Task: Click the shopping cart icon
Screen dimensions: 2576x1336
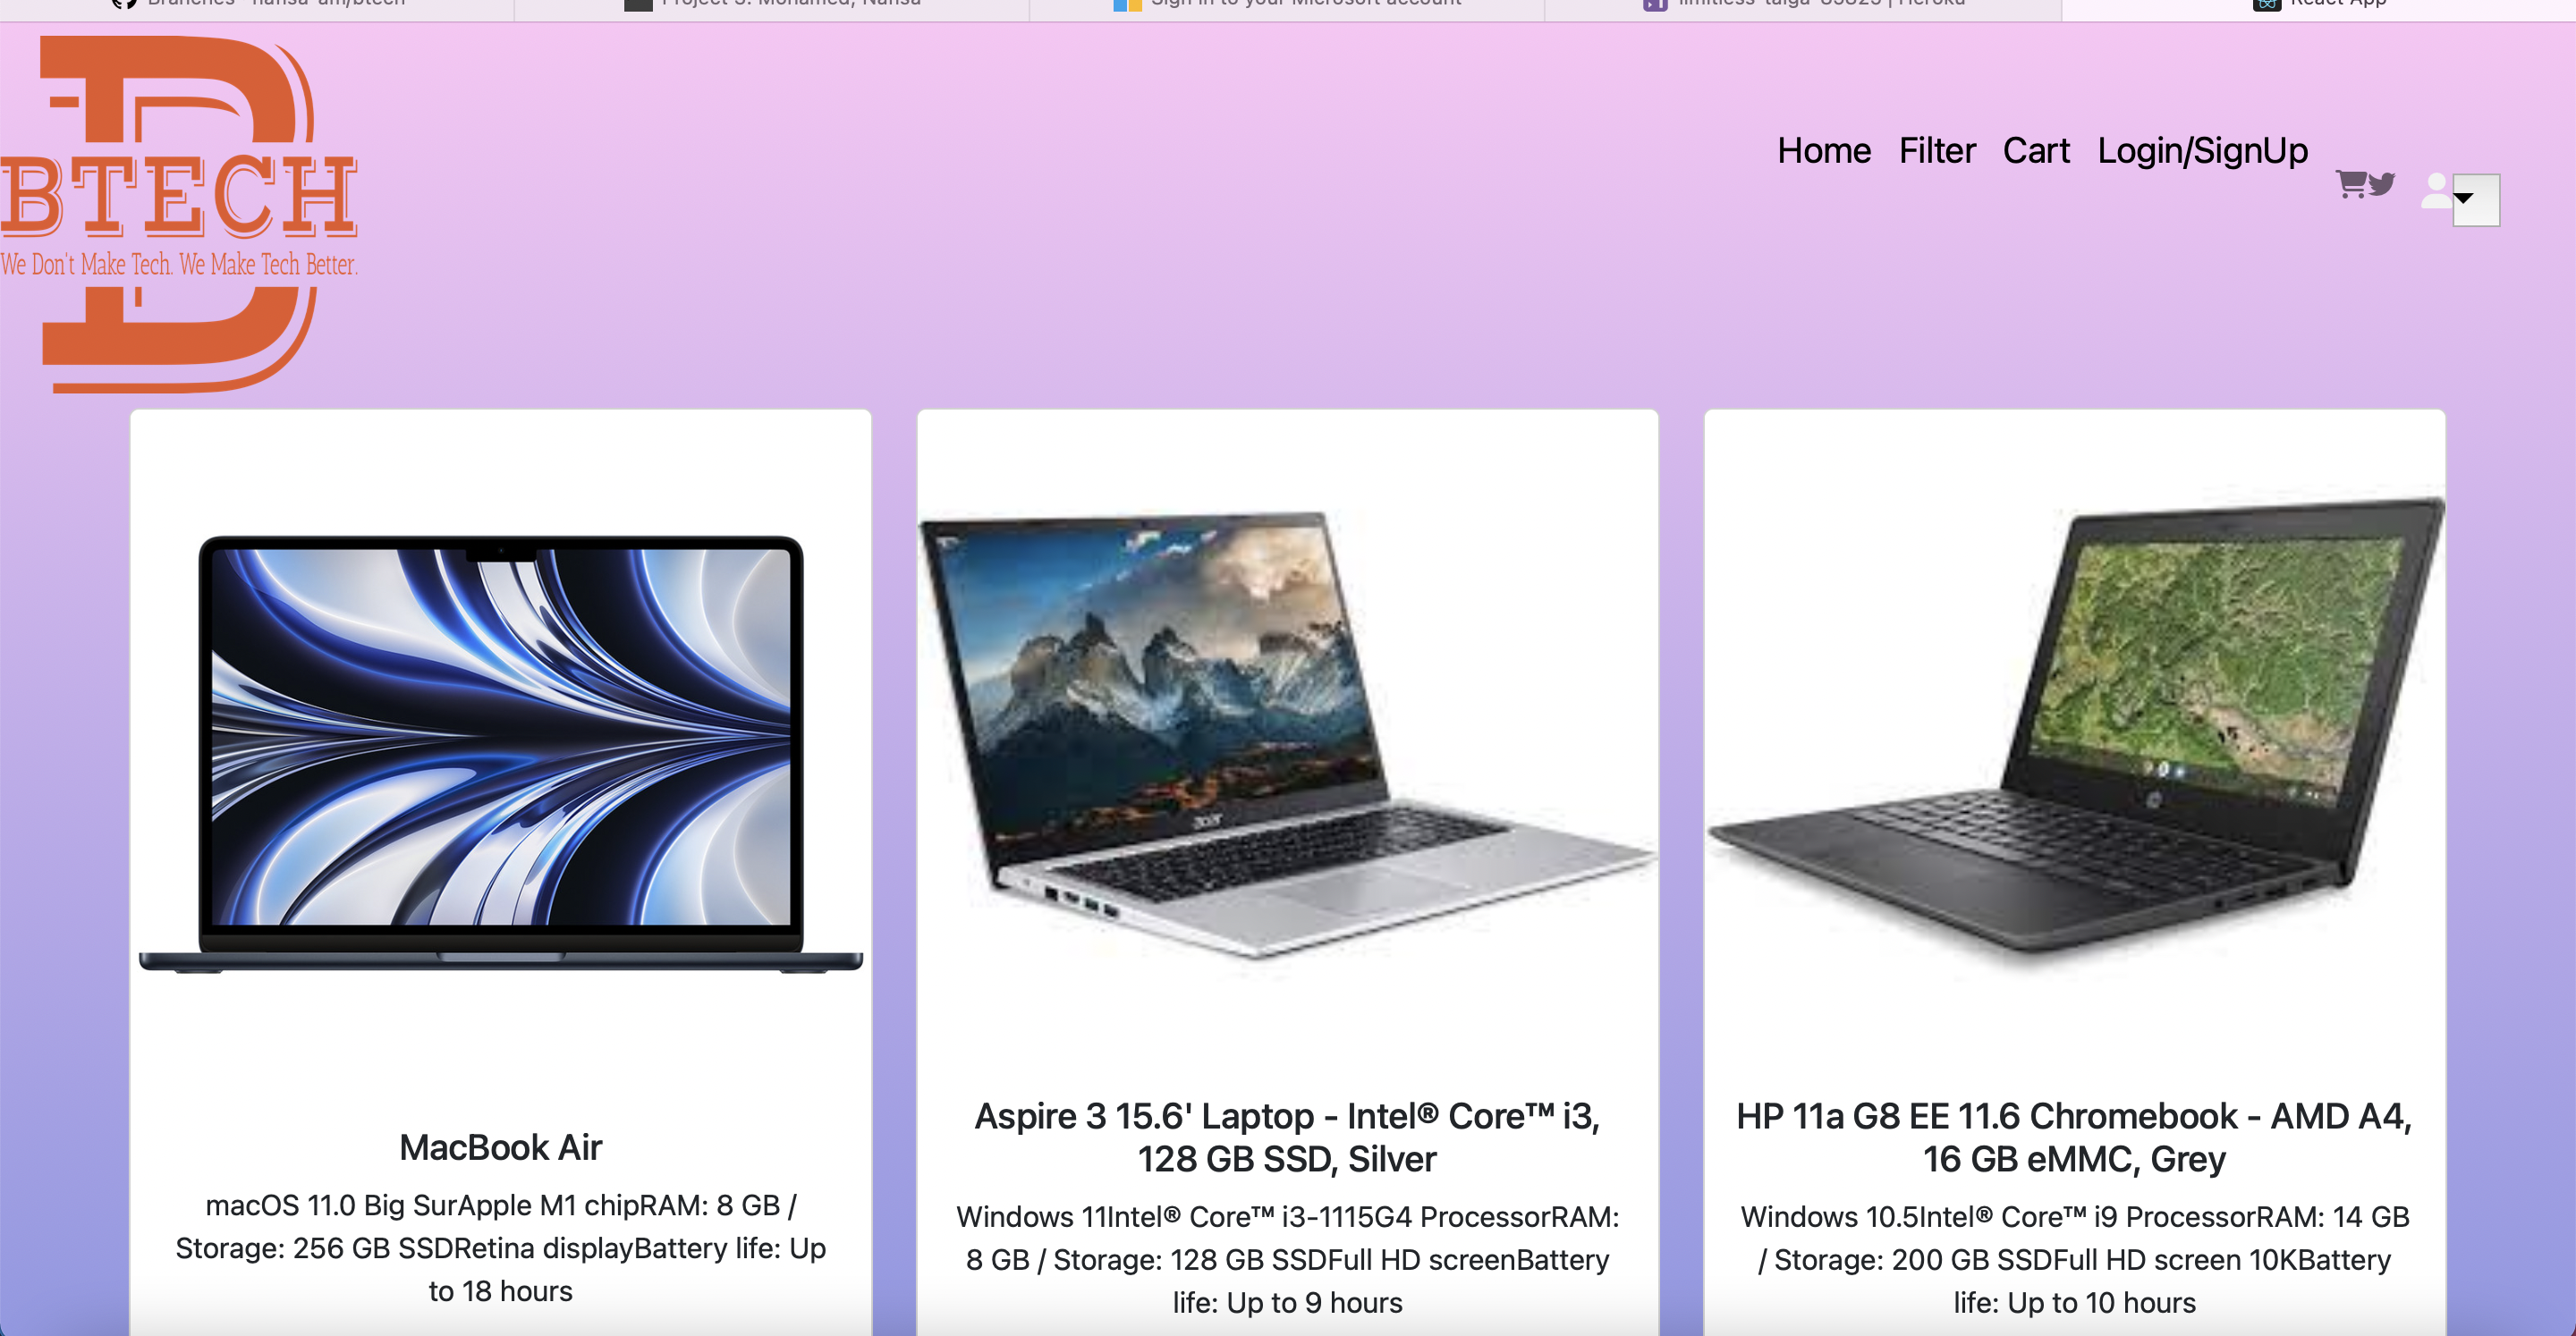Action: point(2350,184)
